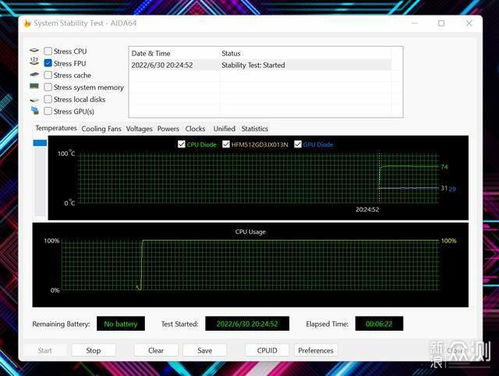Viewport: 499px width, 376px height.
Task: Toggle the HFM512GD3JX013N temperature checkbox
Action: coord(226,144)
